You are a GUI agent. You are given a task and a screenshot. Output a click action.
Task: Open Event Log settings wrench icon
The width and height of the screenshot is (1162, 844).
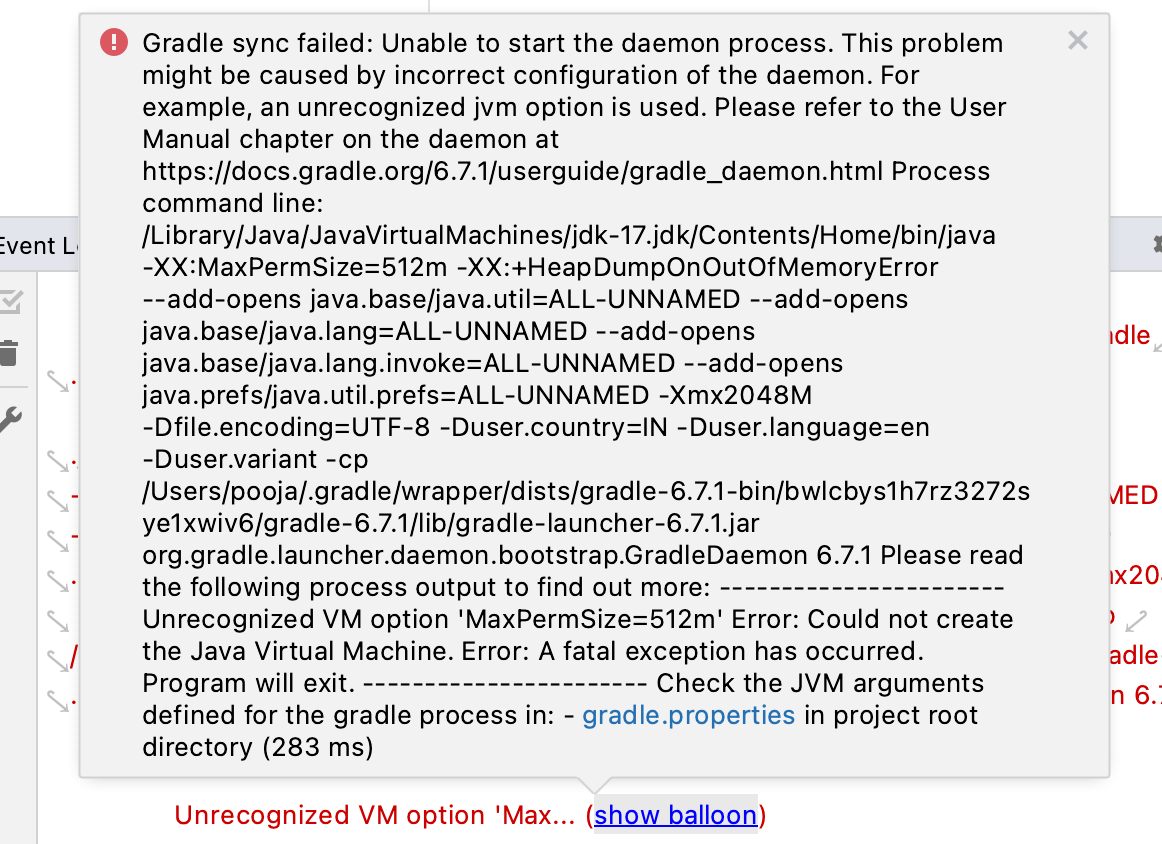coord(10,419)
